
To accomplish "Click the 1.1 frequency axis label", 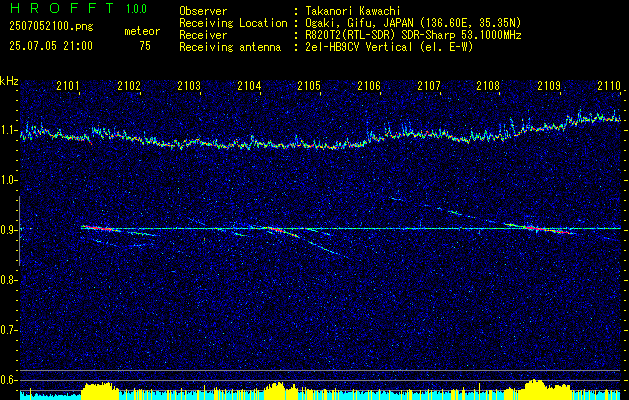I will point(8,130).
